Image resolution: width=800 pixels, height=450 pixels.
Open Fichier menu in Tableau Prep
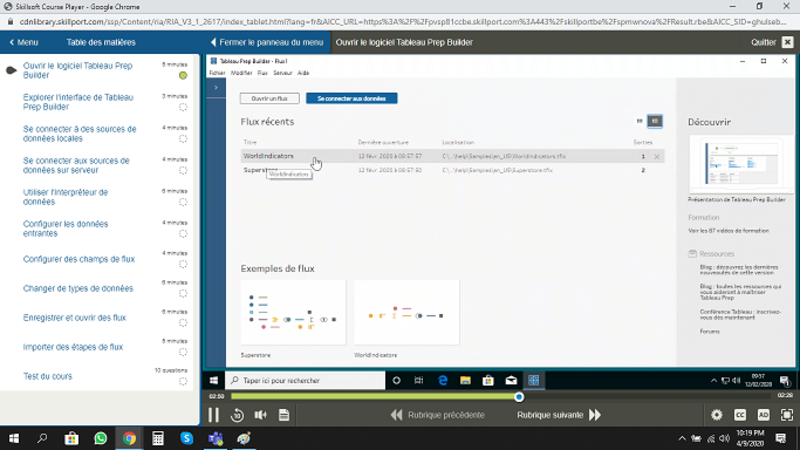click(x=217, y=73)
